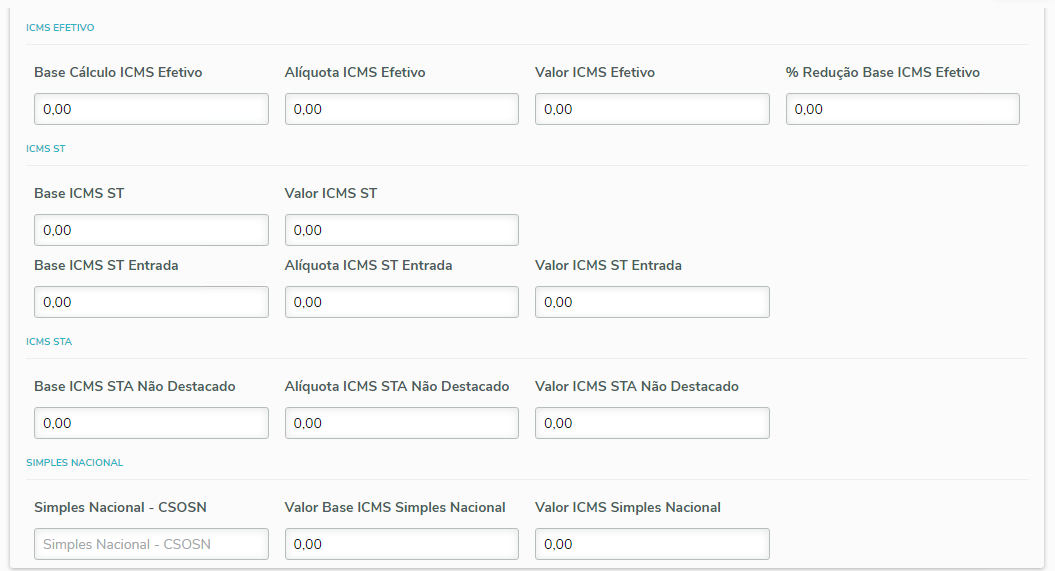This screenshot has width=1055, height=571.
Task: Click the Simples Nacional - CSOSN label text
Action: [120, 507]
